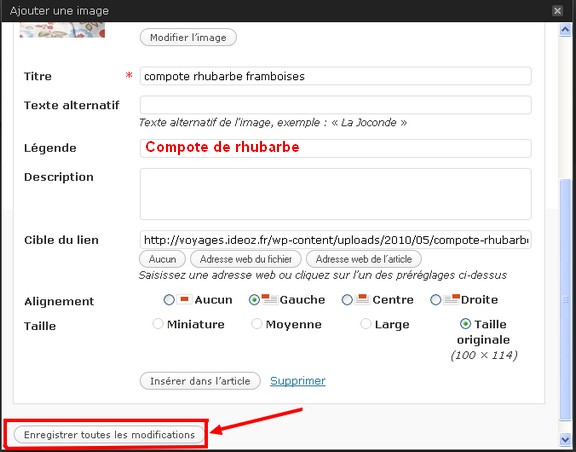Click the scrollbar down arrow
Viewport: 576px width, 452px height.
pos(565,439)
